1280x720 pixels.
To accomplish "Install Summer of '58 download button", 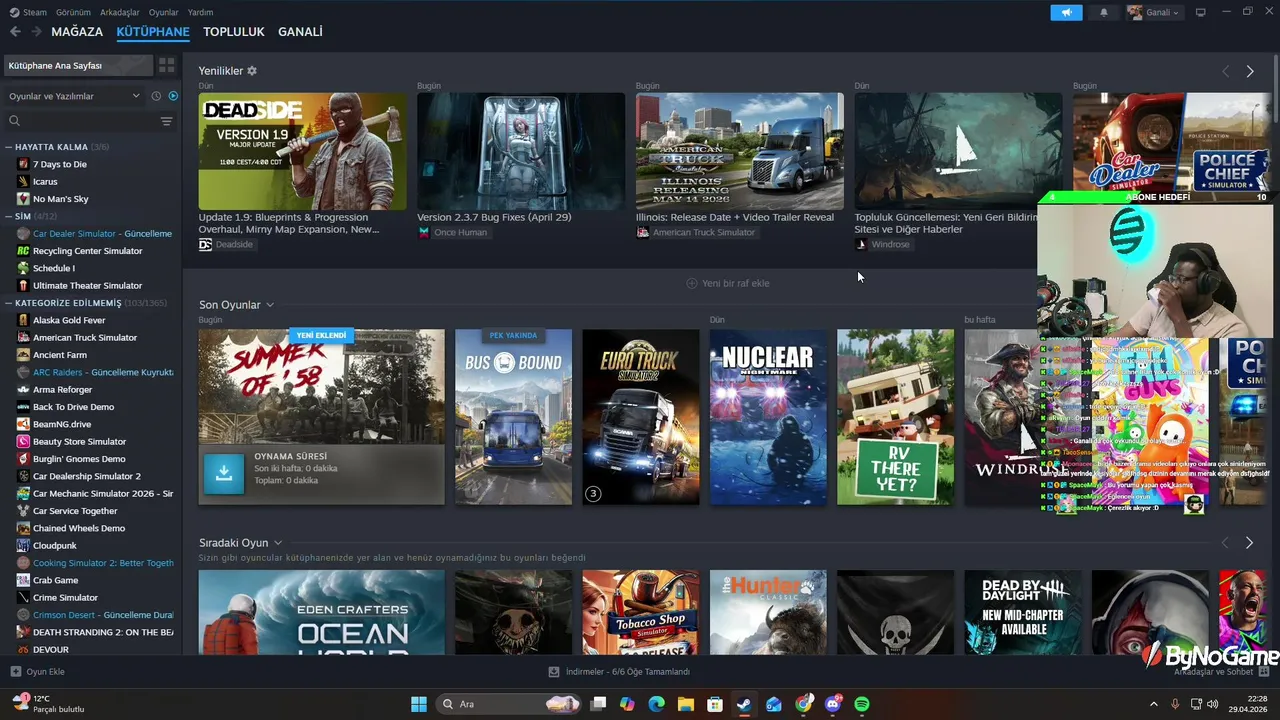I will [x=224, y=474].
